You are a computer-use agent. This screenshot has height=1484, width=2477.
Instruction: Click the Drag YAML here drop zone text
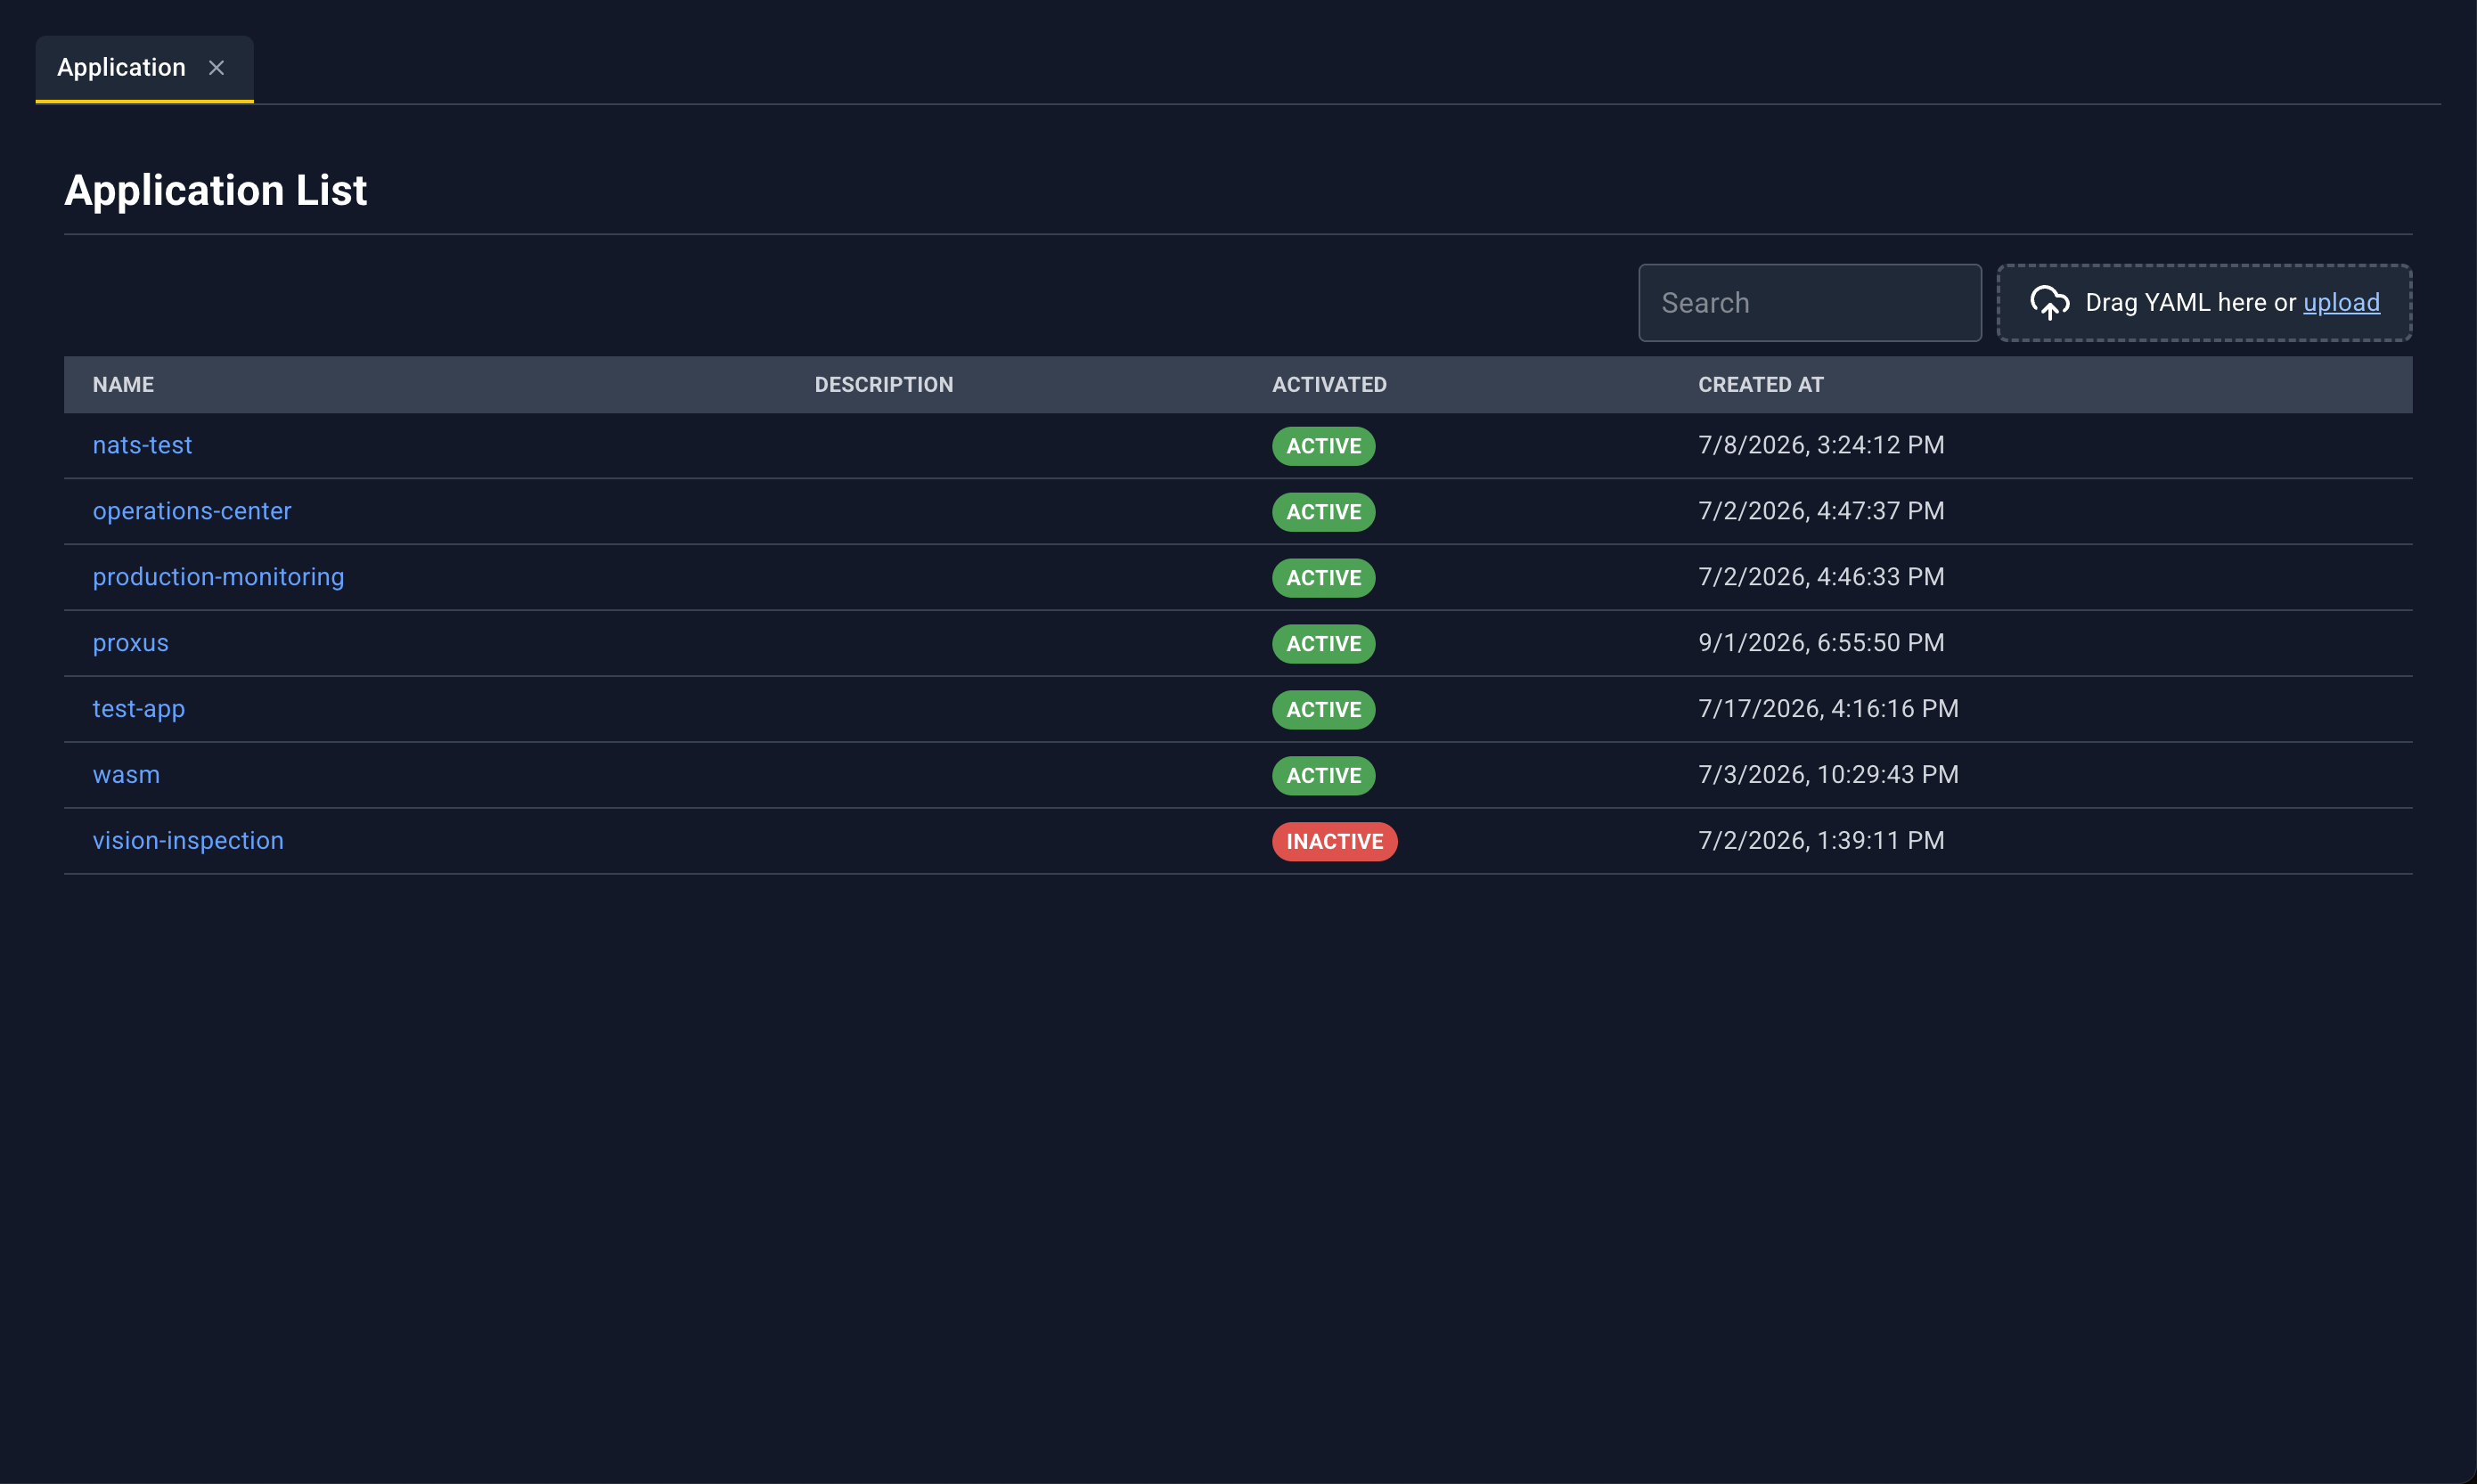tap(2190, 302)
